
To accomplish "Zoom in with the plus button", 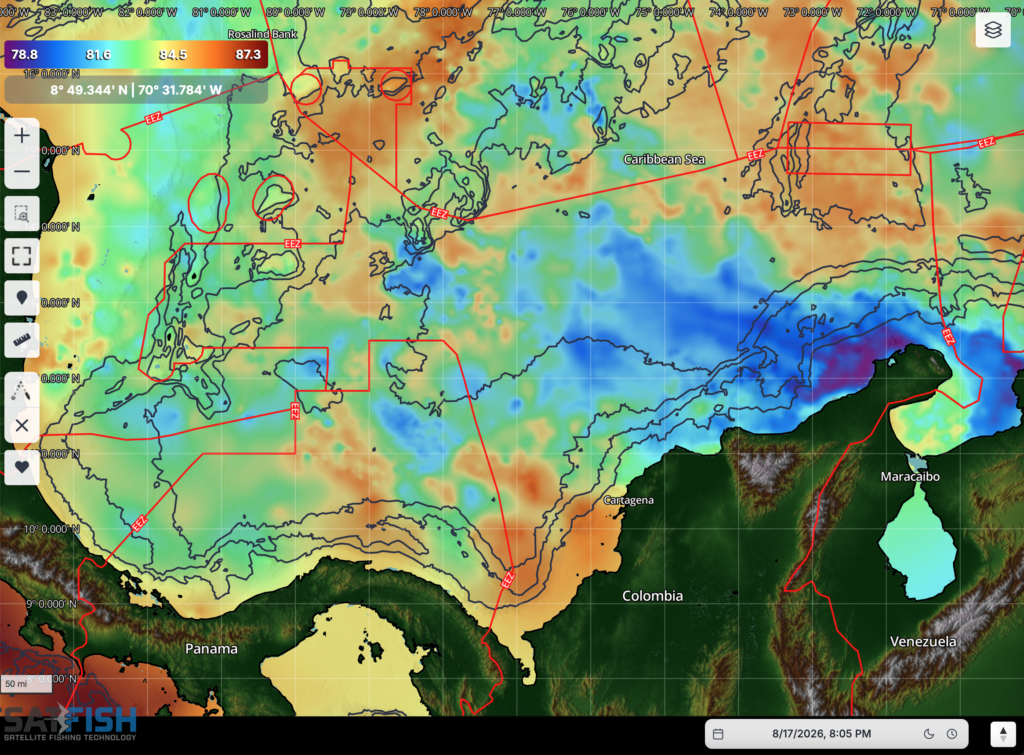I will pos(22,136).
